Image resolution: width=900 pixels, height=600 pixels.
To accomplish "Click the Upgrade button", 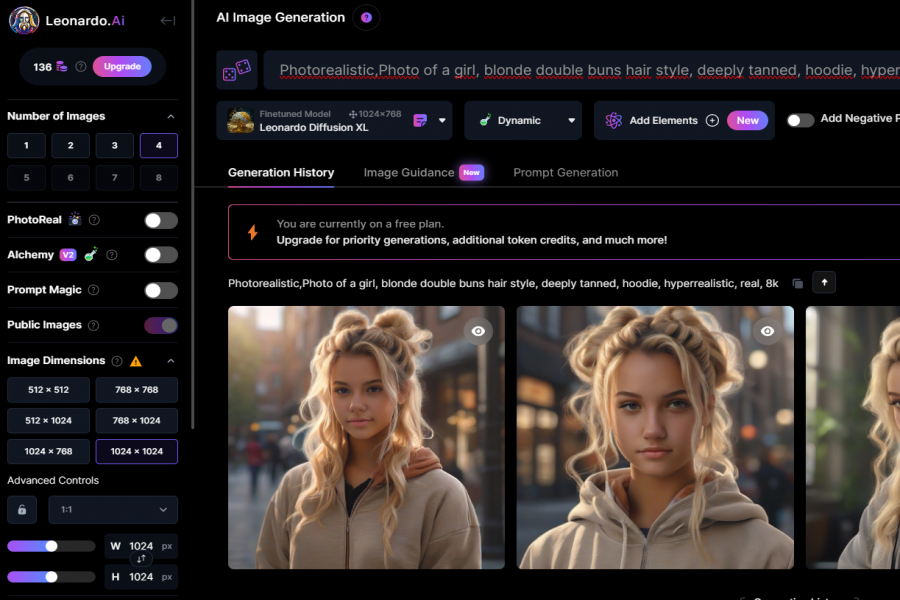I will point(122,66).
